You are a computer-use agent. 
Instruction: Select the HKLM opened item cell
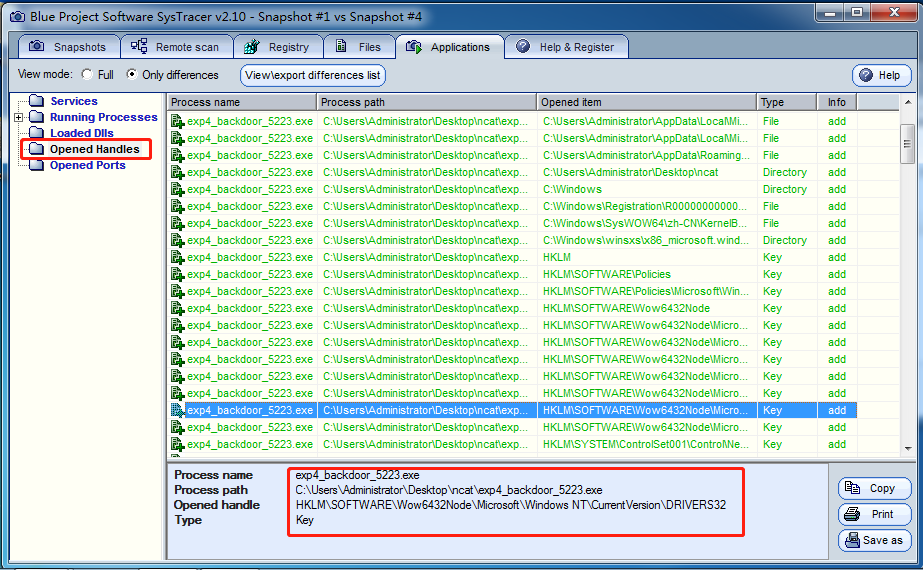click(x=647, y=257)
